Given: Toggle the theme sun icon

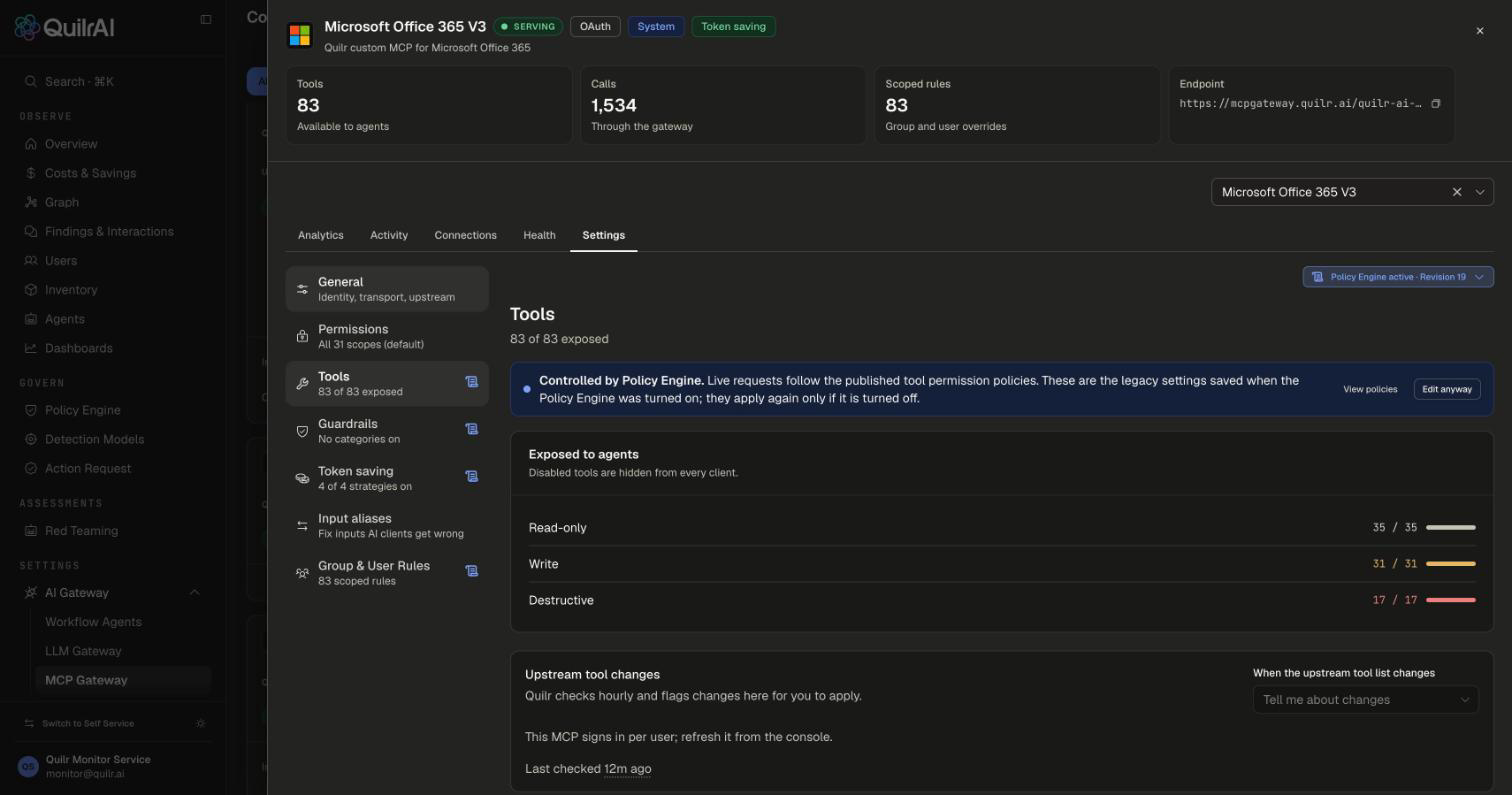Looking at the screenshot, I should [x=201, y=723].
